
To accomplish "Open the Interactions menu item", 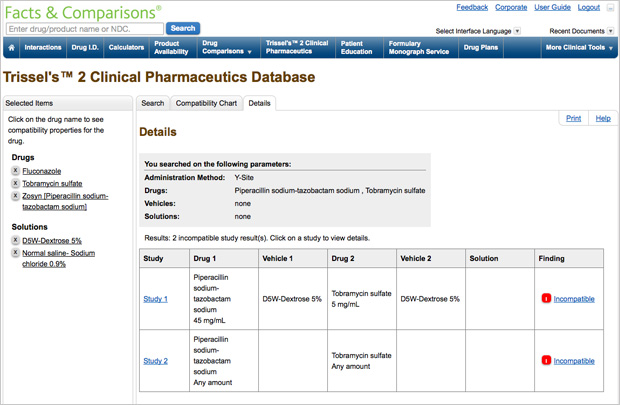I will tap(43, 47).
